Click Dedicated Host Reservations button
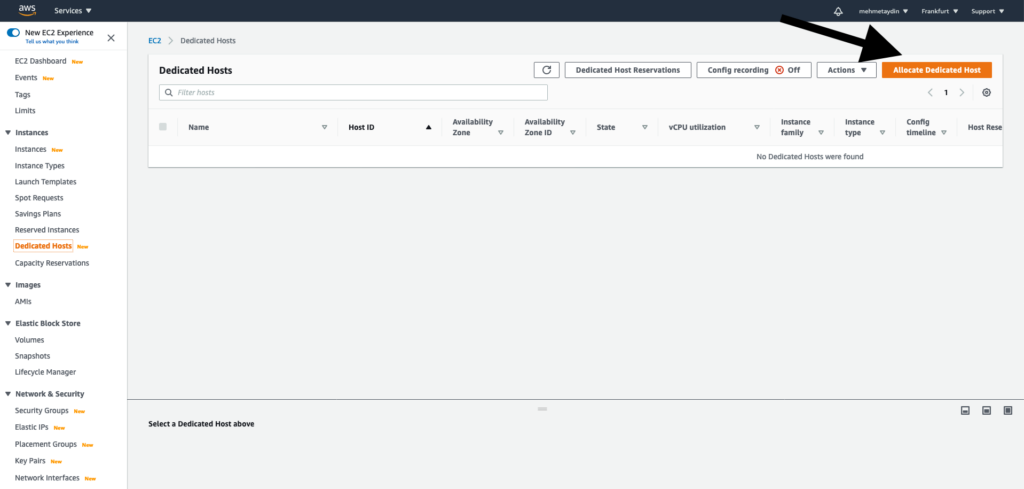Screen dimensions: 1024x489 628,70
